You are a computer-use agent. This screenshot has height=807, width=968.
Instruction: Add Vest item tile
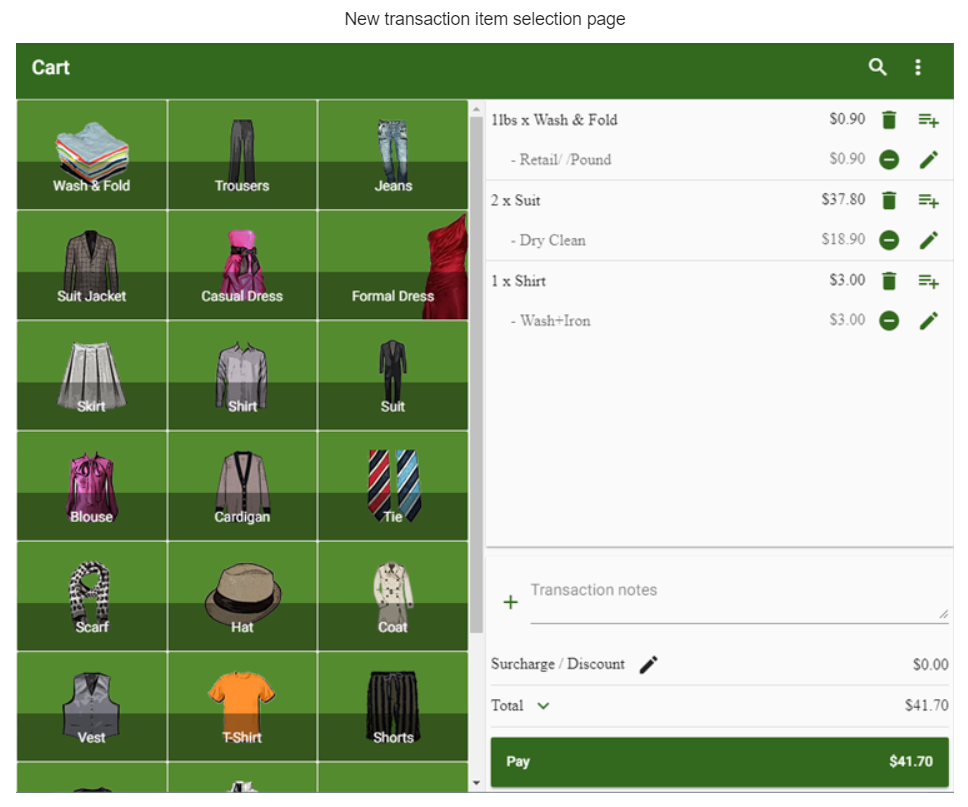(x=92, y=706)
